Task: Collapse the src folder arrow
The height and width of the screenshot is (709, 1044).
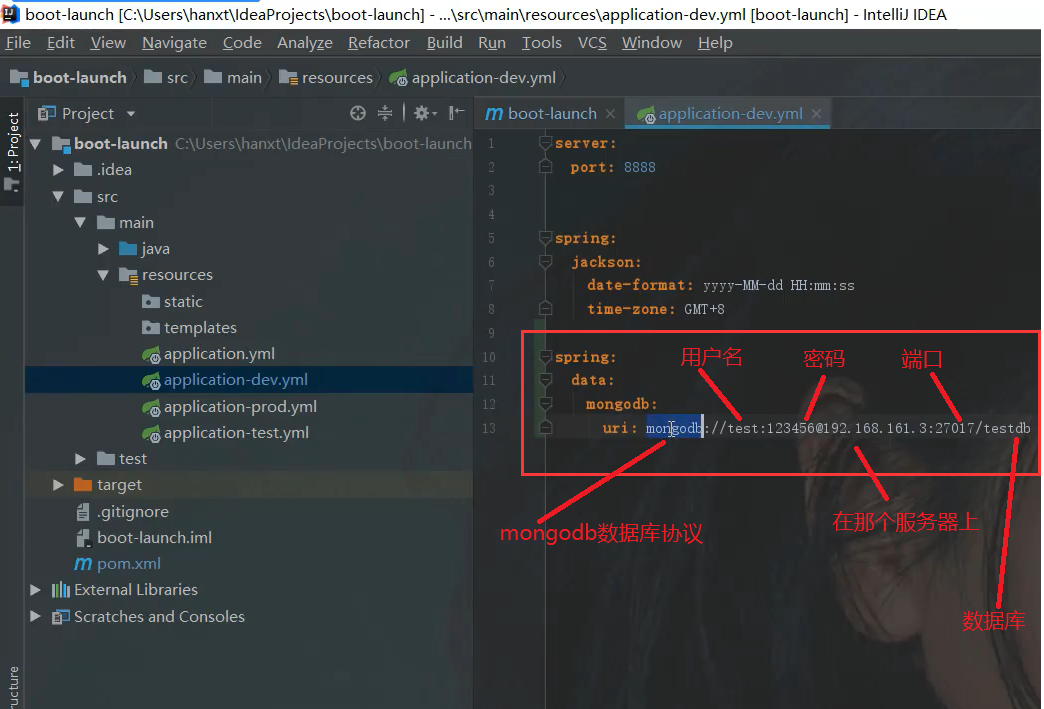Action: click(x=59, y=196)
